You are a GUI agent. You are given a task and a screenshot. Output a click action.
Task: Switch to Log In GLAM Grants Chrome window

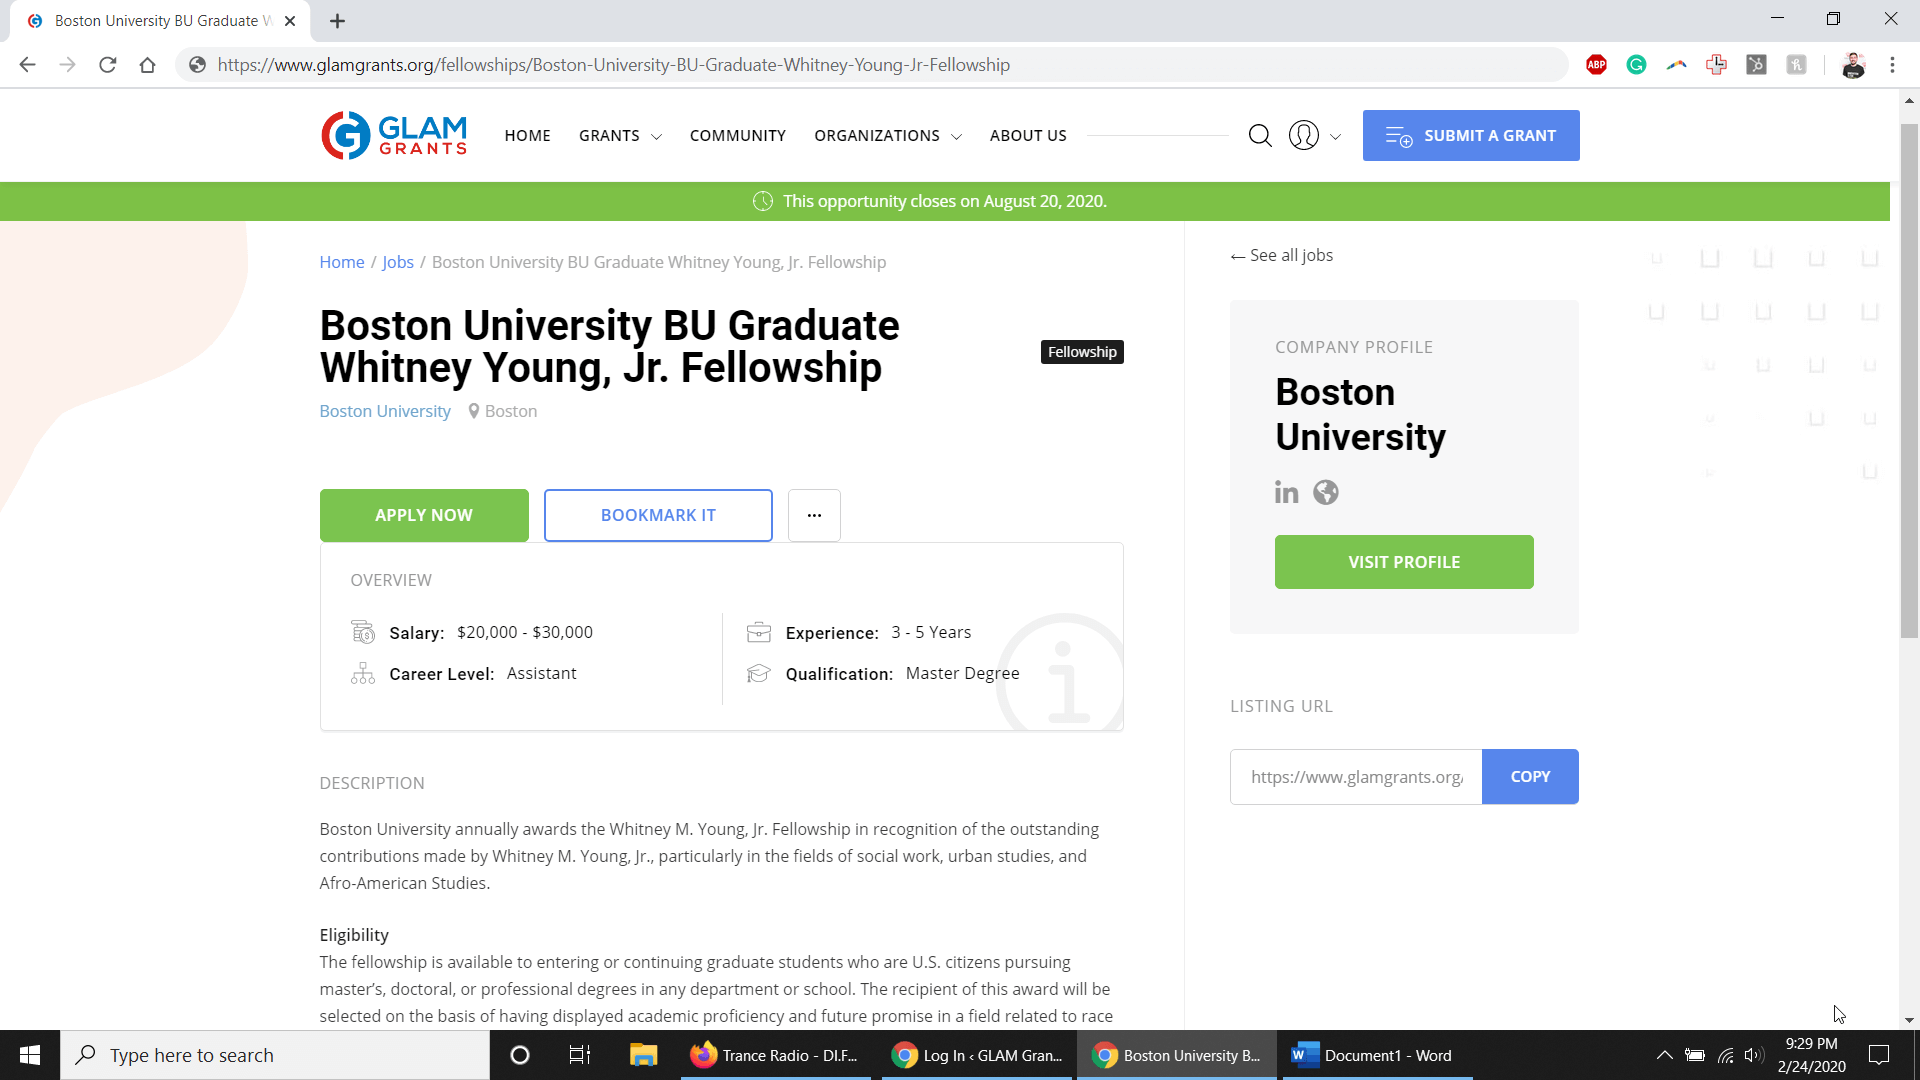pos(977,1055)
